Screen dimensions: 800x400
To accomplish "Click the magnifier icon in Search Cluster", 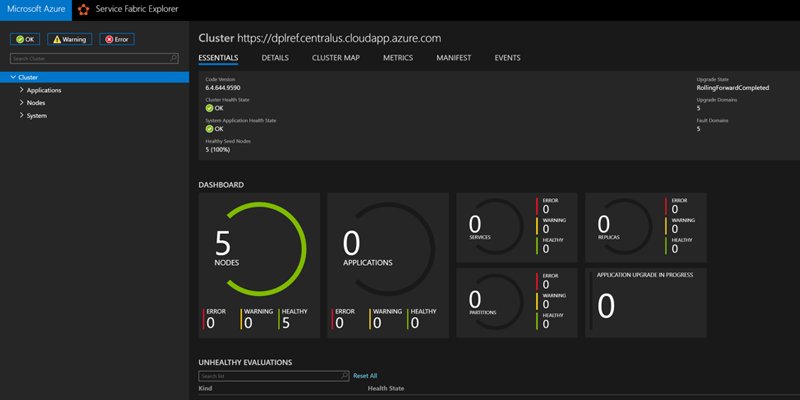I will [173, 59].
